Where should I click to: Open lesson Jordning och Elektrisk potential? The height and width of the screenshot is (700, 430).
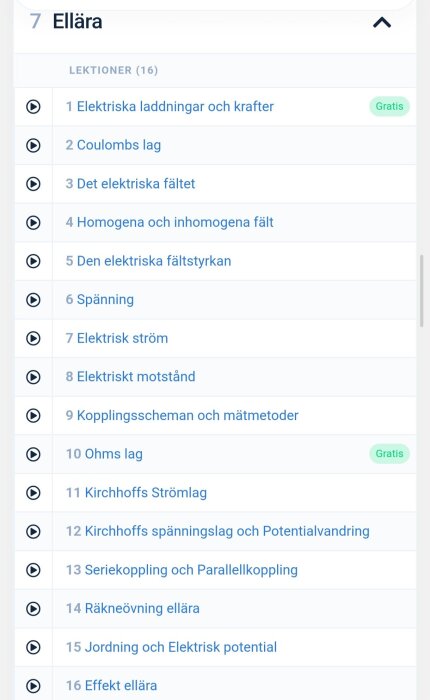click(x=171, y=647)
